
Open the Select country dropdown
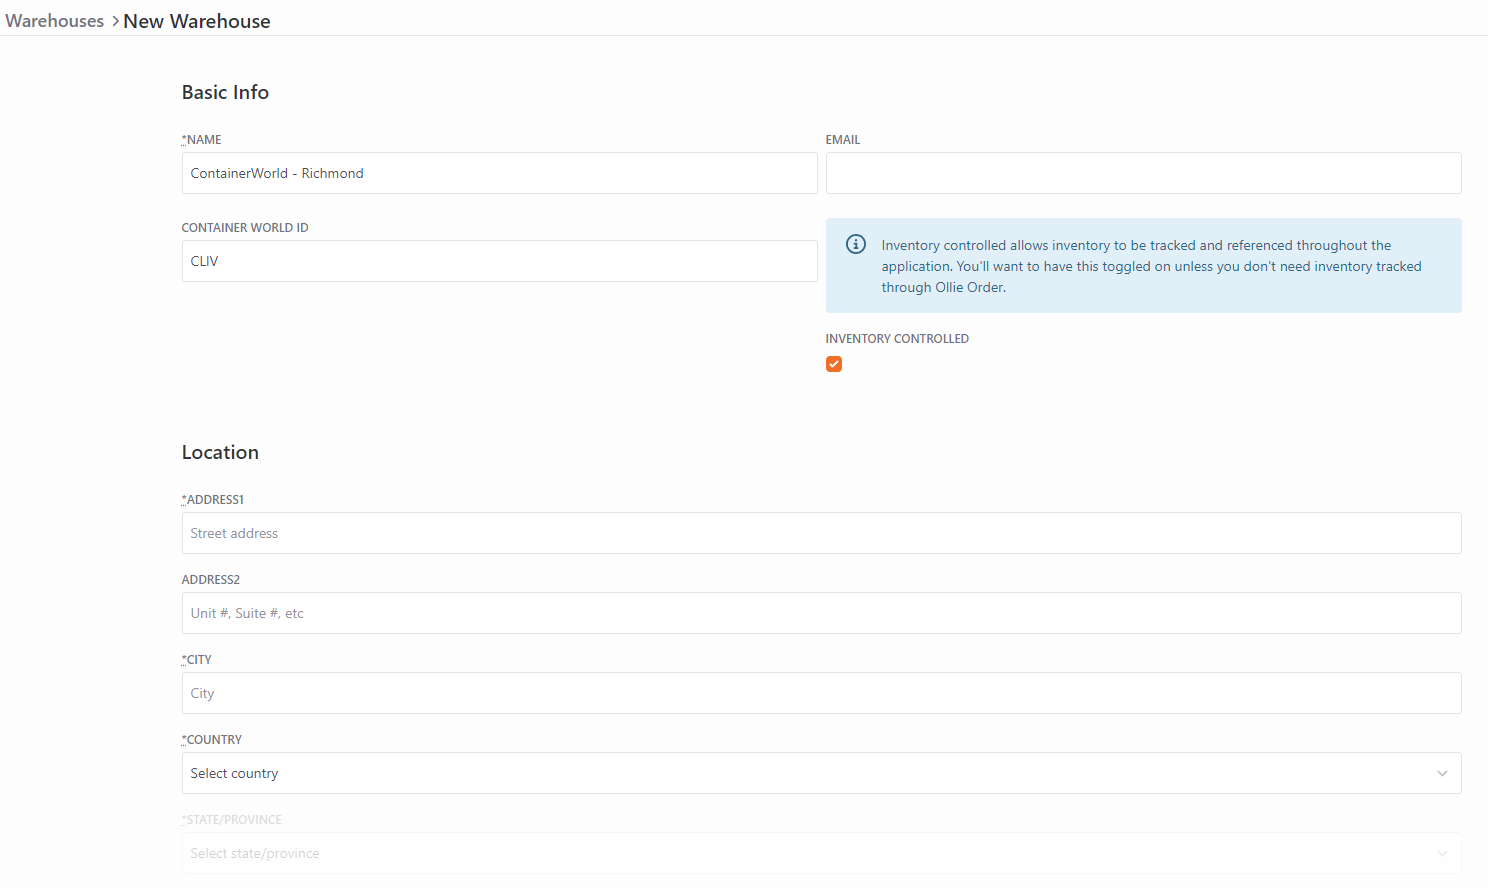click(821, 773)
